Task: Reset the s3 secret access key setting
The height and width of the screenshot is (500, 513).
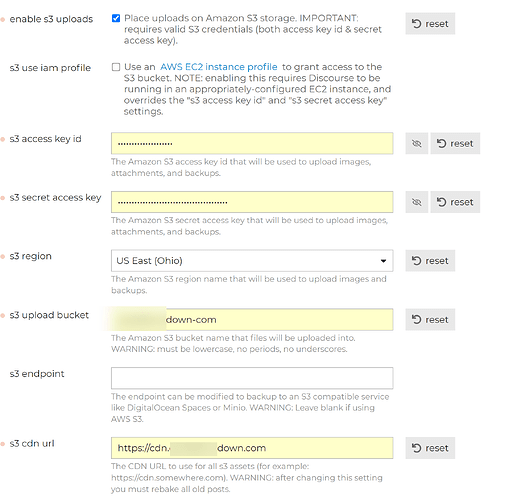Action: (x=455, y=202)
